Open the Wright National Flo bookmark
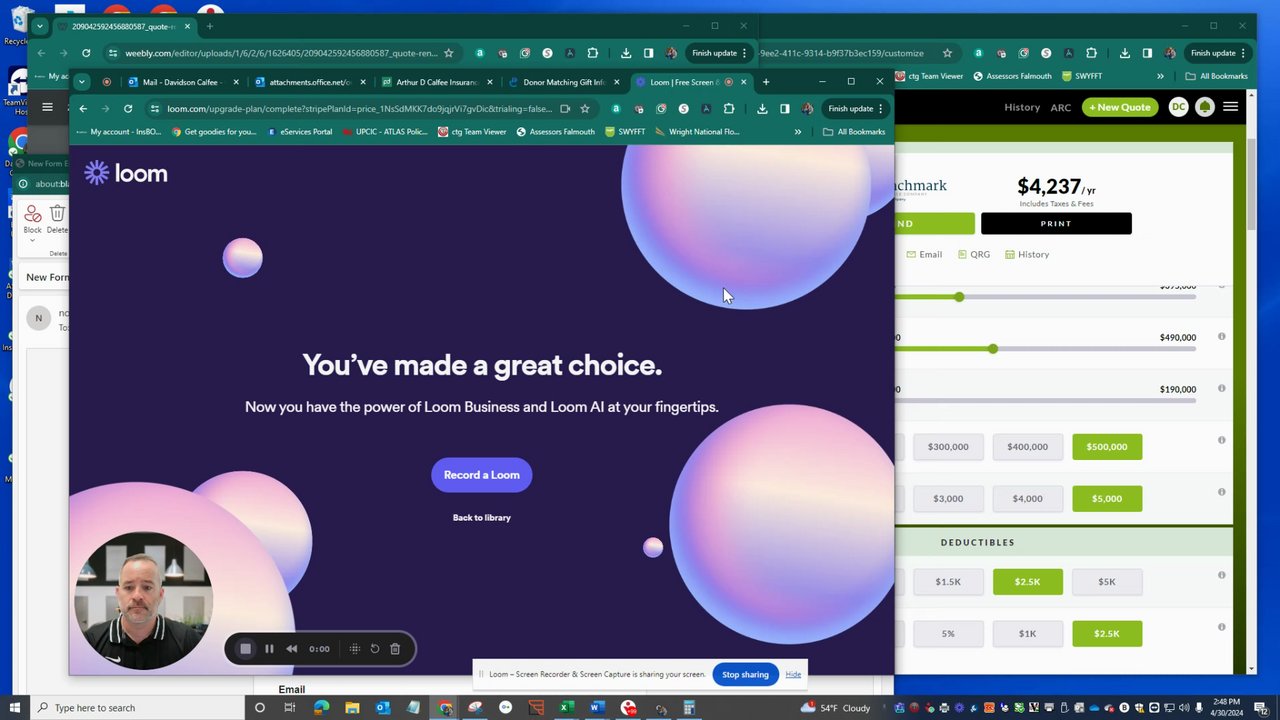The image size is (1280, 720). click(697, 131)
